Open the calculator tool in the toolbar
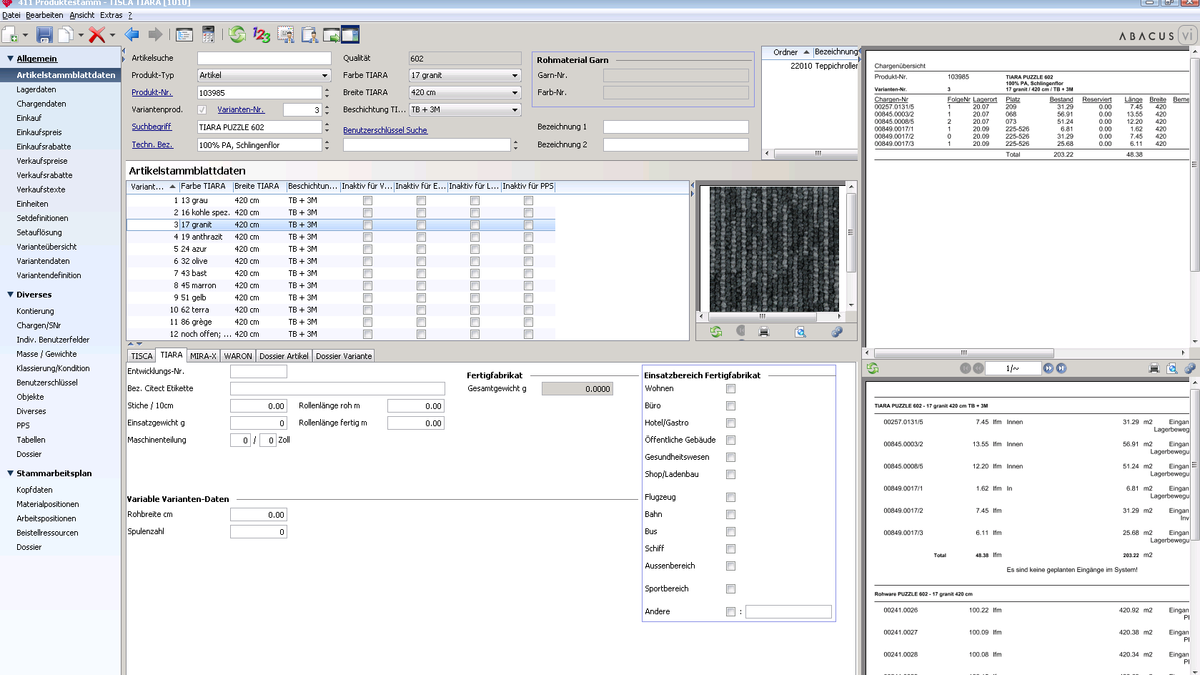 point(208,35)
